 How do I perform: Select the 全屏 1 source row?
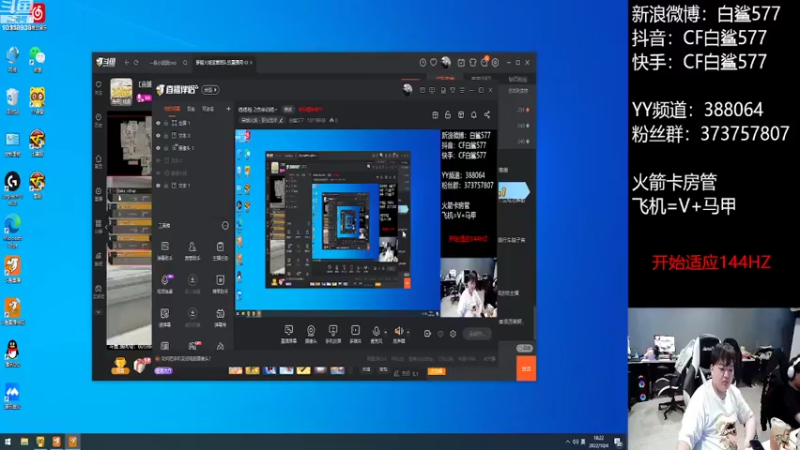(193, 123)
